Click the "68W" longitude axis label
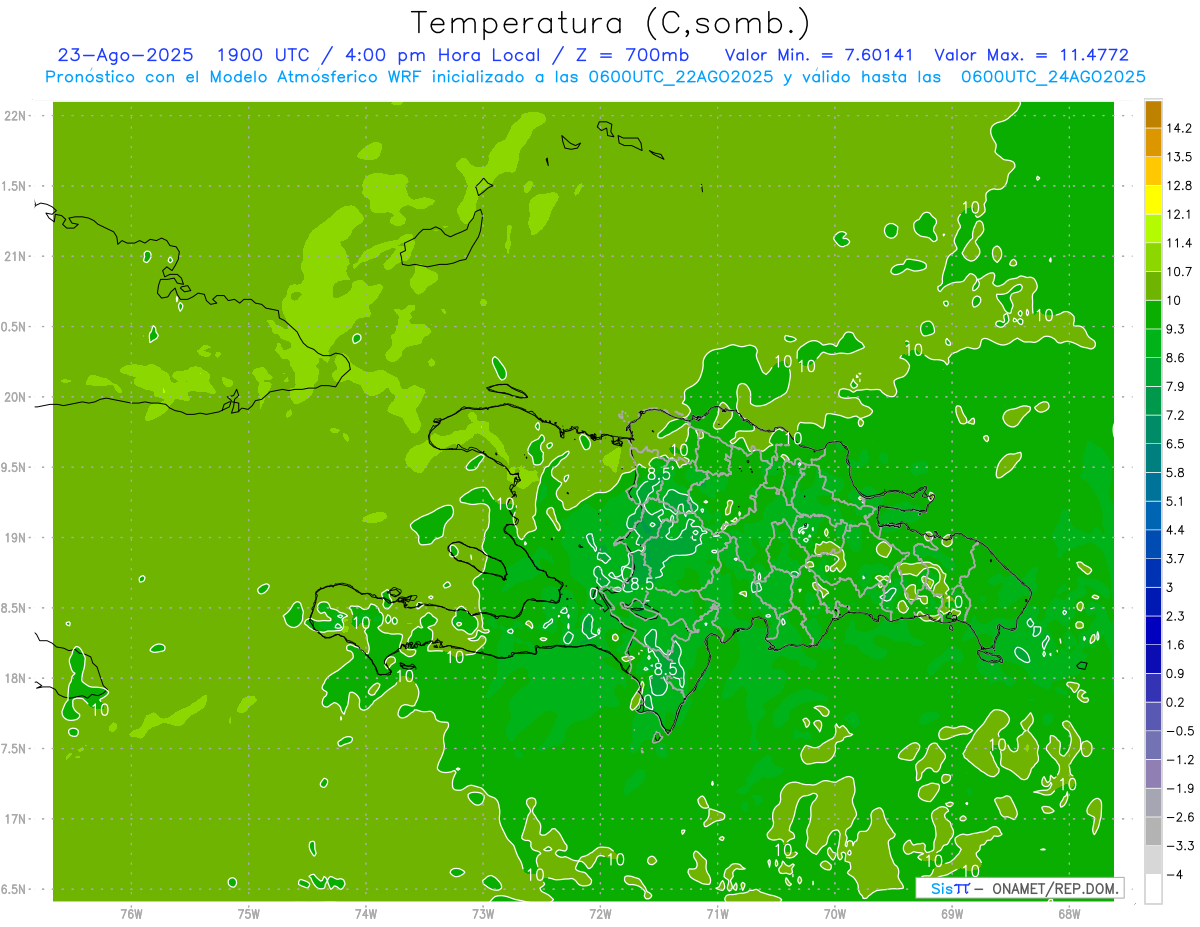 (x=1068, y=913)
